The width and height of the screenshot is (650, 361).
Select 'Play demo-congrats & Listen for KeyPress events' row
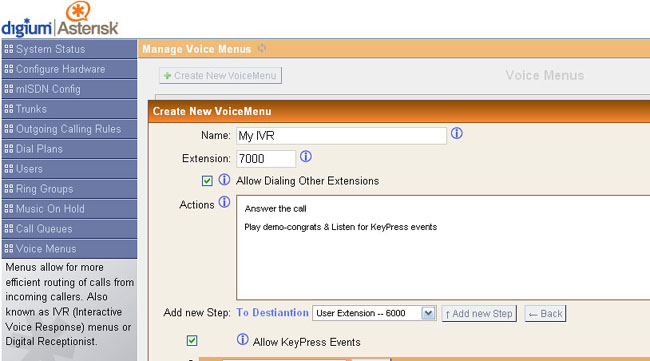[340, 227]
